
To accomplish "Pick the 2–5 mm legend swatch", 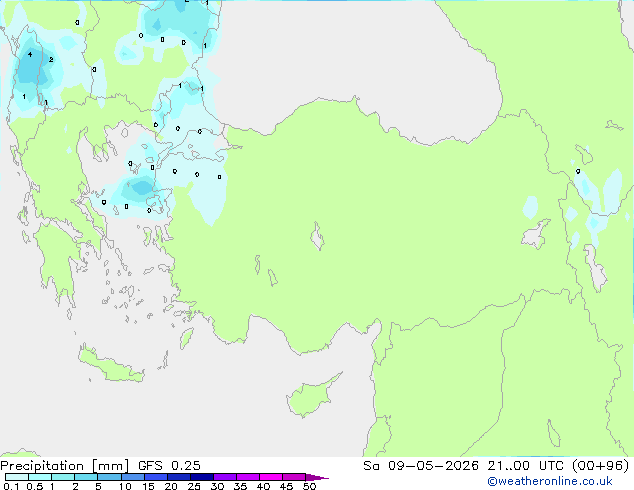I will click(86, 477).
